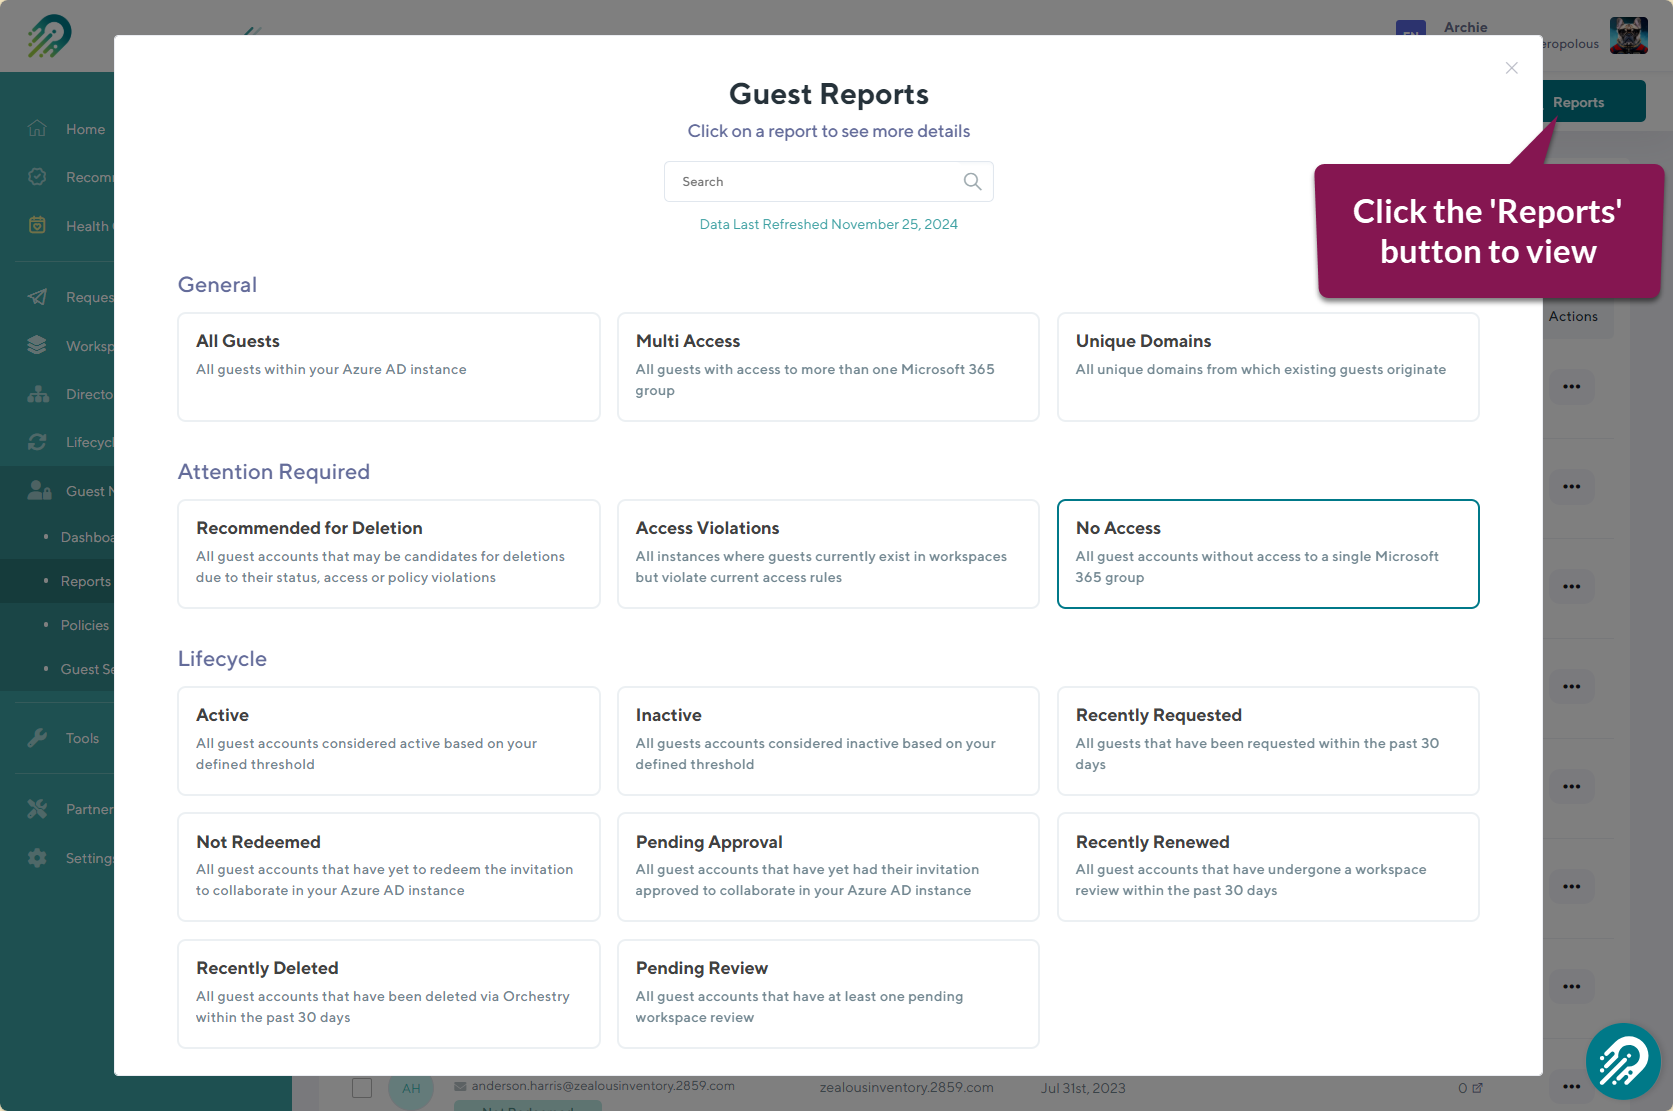
Task: Click the Home icon in sidebar
Action: pos(38,129)
